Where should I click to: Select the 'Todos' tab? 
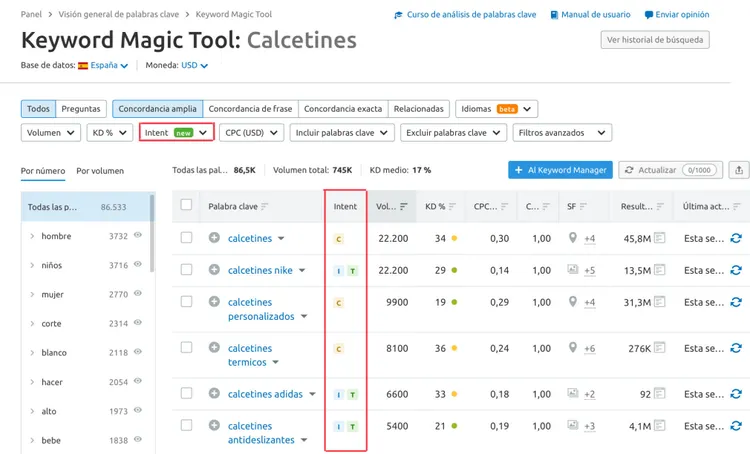[x=38, y=109]
